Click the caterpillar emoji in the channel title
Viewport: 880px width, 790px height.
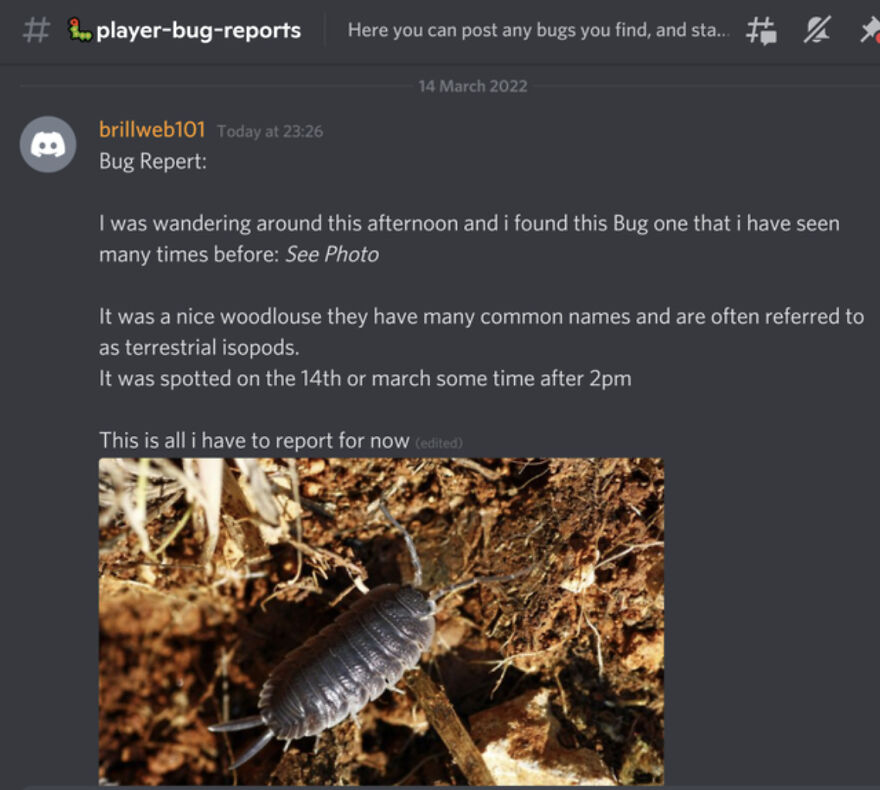77,30
